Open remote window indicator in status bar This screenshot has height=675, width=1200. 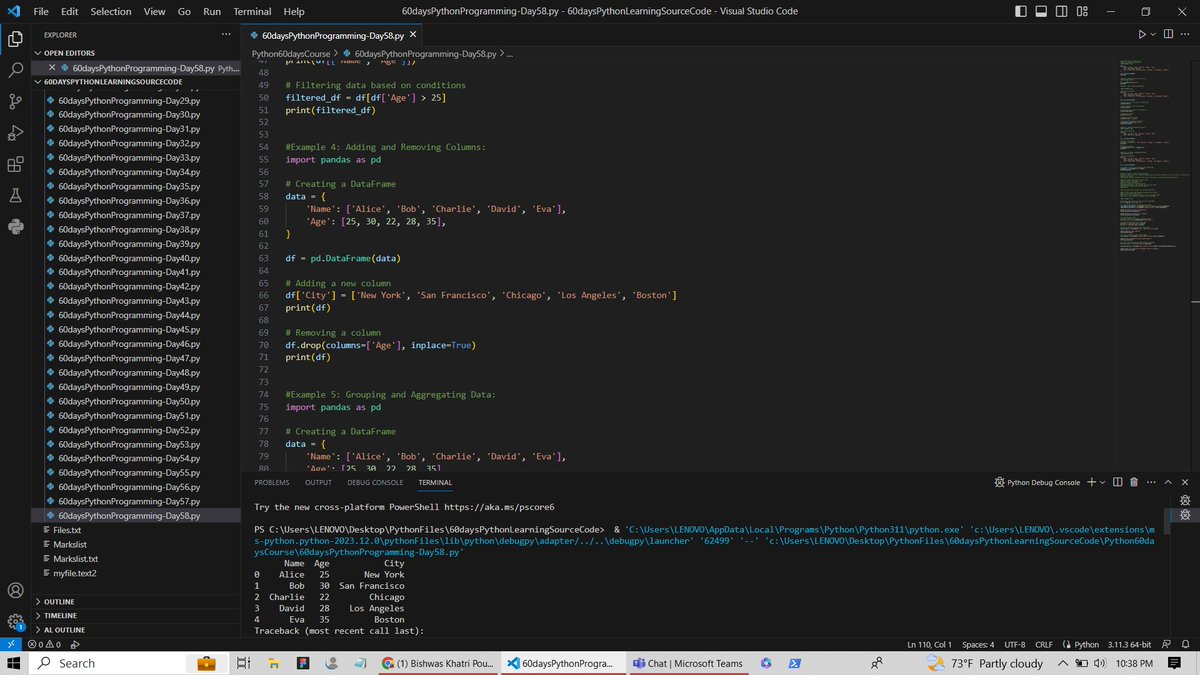(9, 644)
